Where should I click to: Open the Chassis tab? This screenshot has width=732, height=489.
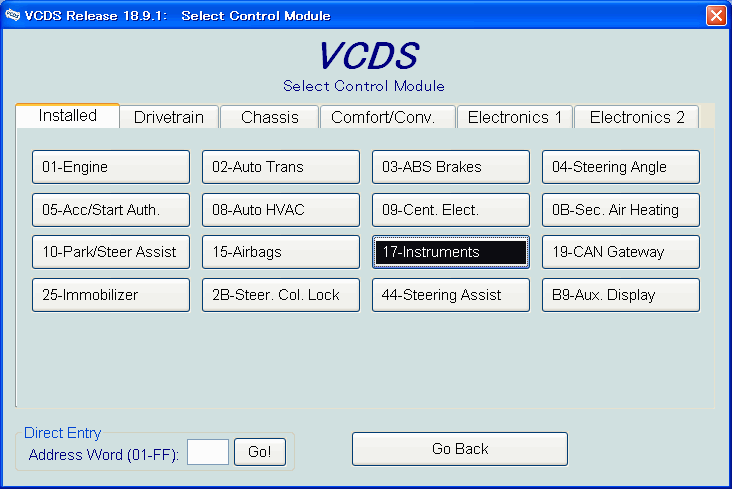pos(269,117)
